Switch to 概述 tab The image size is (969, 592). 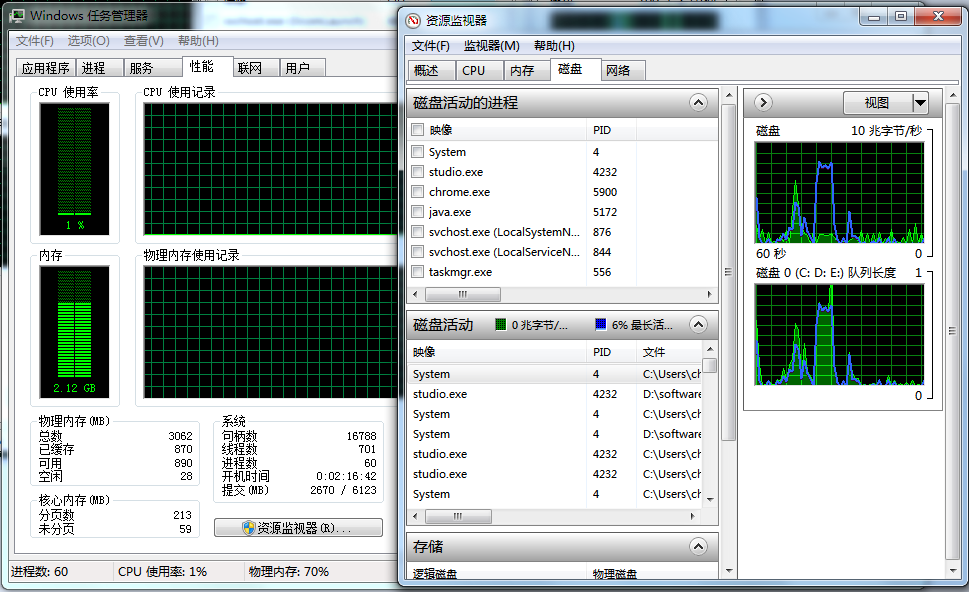point(431,70)
